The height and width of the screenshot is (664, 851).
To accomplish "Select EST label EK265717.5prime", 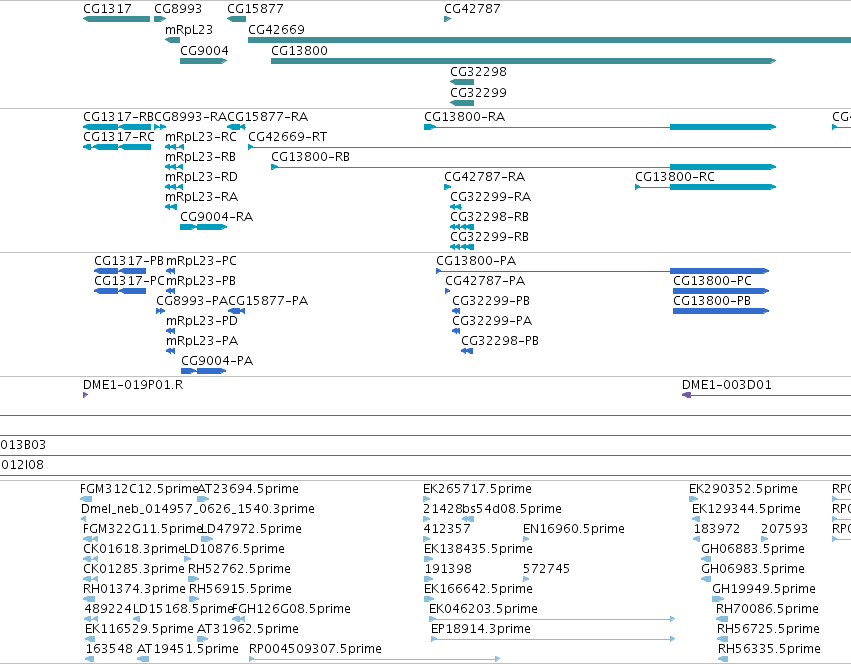I will (x=478, y=489).
